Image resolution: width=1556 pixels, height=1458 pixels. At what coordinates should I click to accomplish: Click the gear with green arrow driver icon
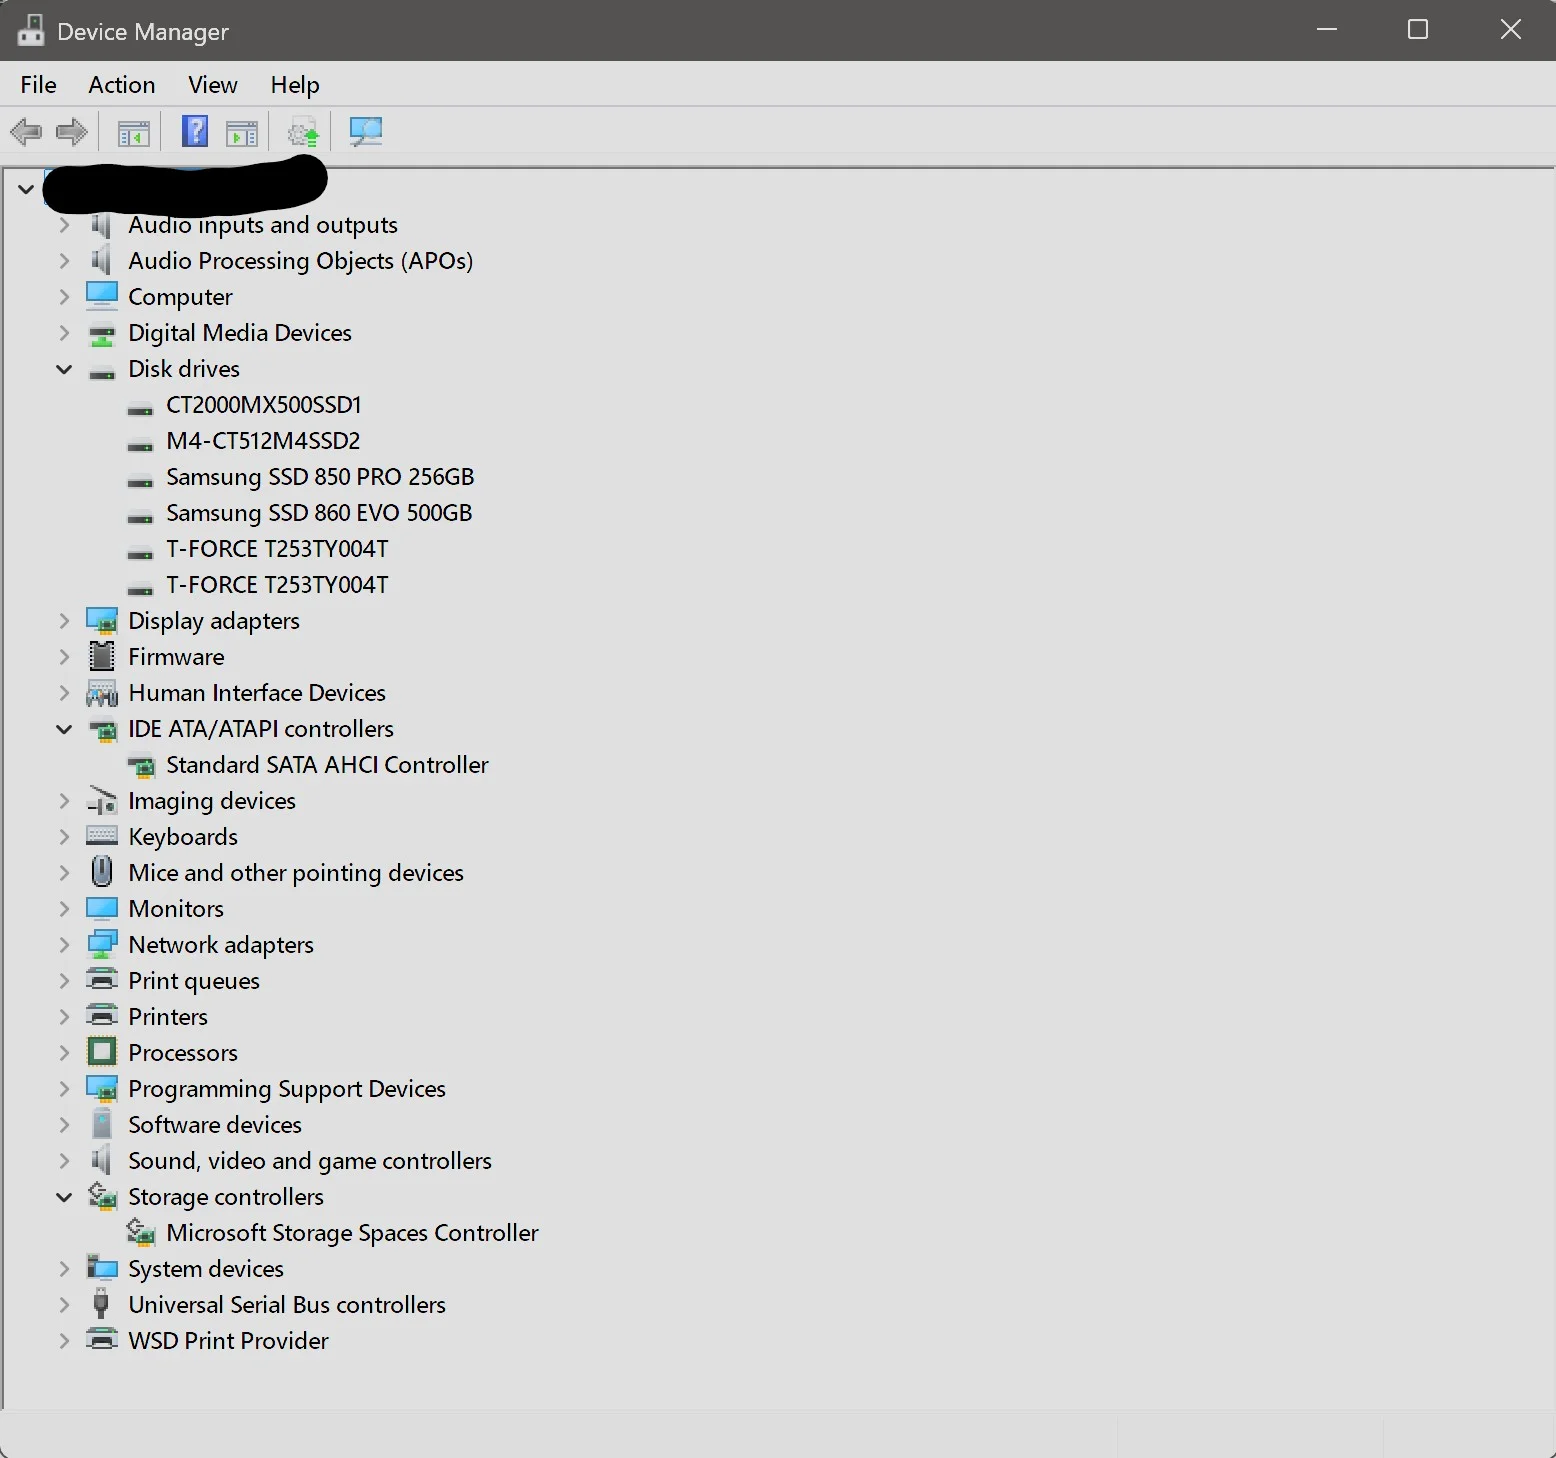coord(303,132)
